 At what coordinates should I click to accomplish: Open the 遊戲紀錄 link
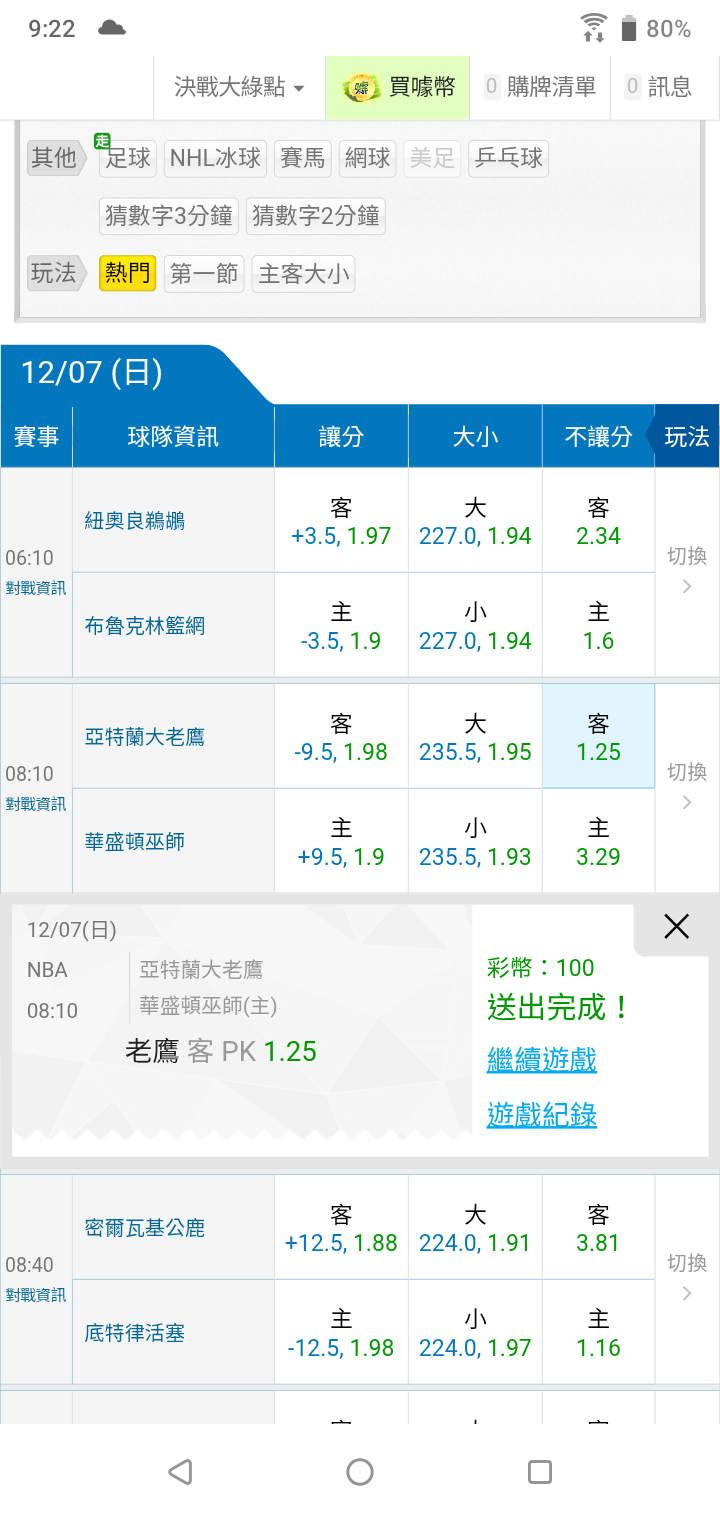(x=541, y=1114)
